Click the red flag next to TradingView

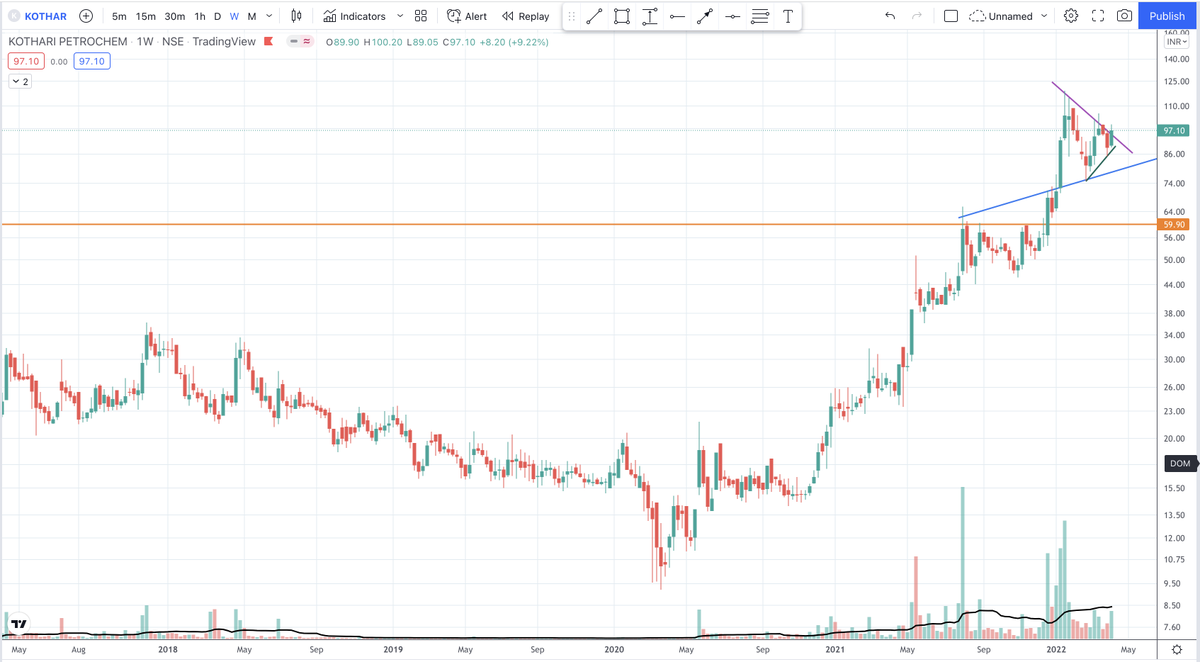point(270,43)
